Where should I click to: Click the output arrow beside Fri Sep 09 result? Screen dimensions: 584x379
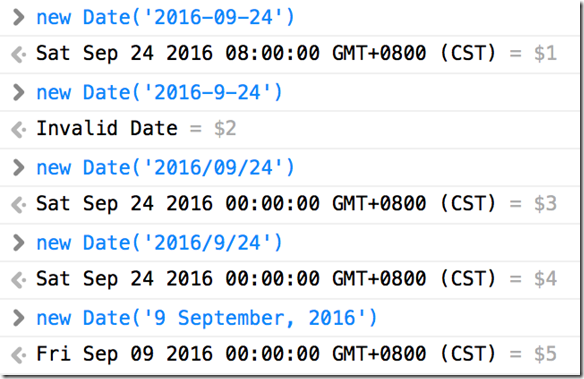point(18,356)
